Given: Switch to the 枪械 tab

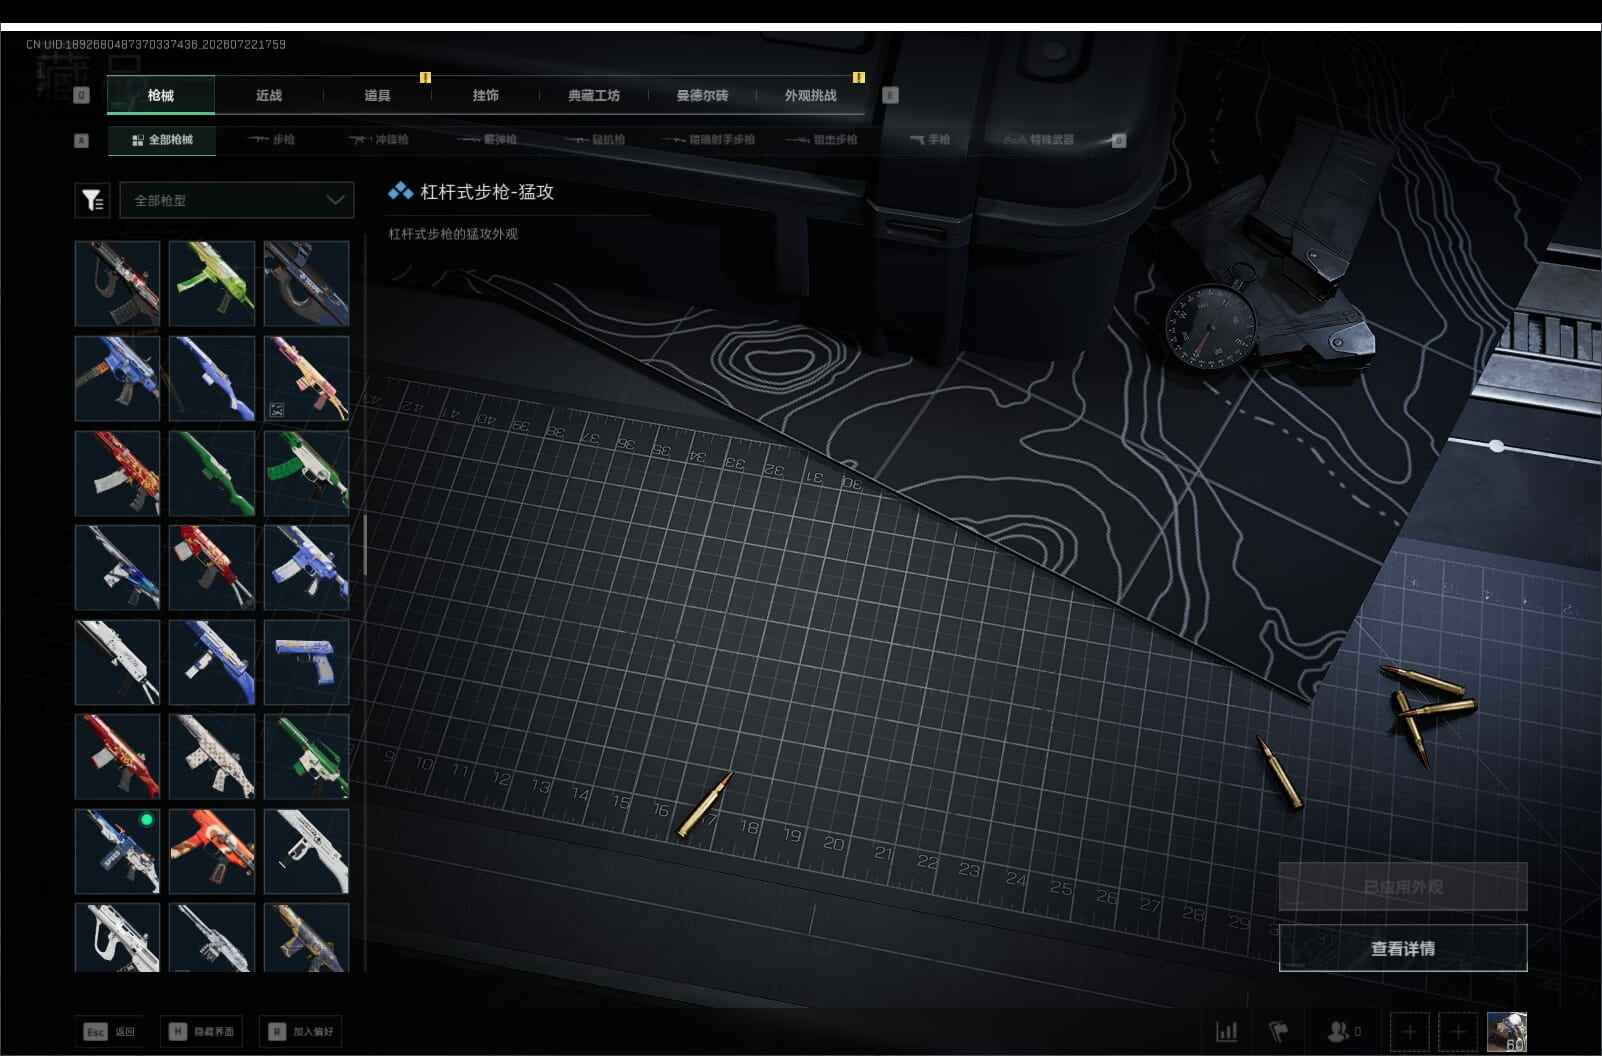Looking at the screenshot, I should click(x=161, y=95).
